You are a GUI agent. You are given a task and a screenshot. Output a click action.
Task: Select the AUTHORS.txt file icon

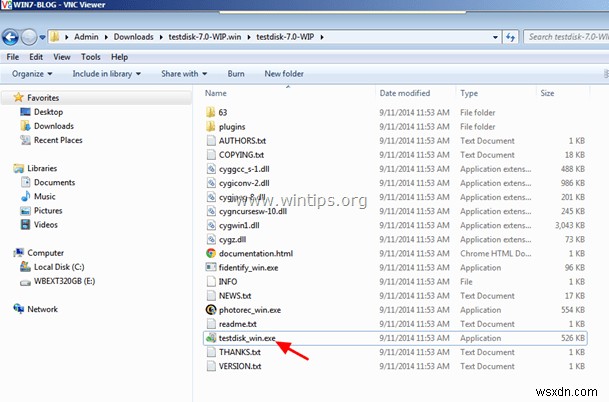pyautogui.click(x=211, y=141)
